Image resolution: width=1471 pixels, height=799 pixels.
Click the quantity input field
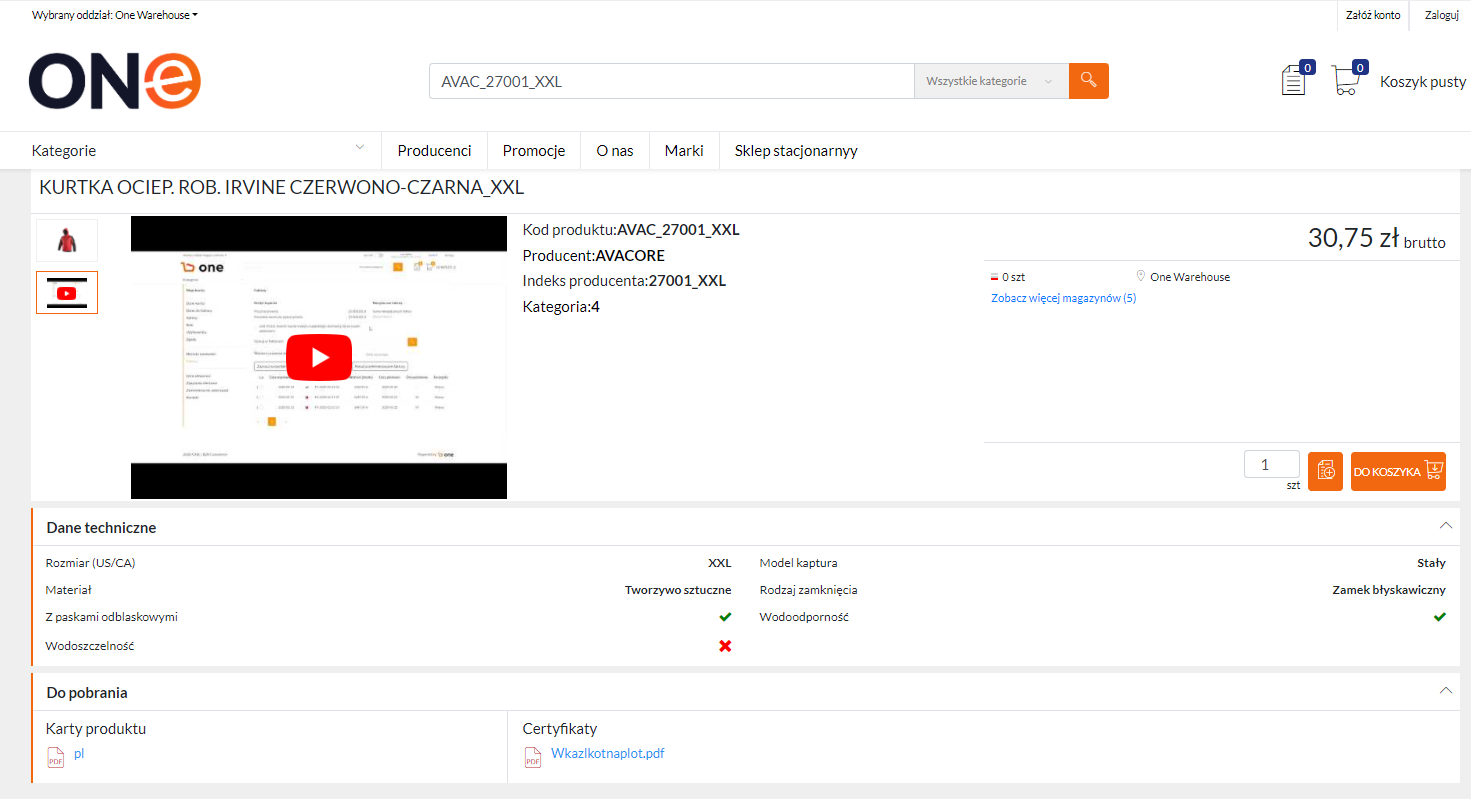pos(1271,465)
